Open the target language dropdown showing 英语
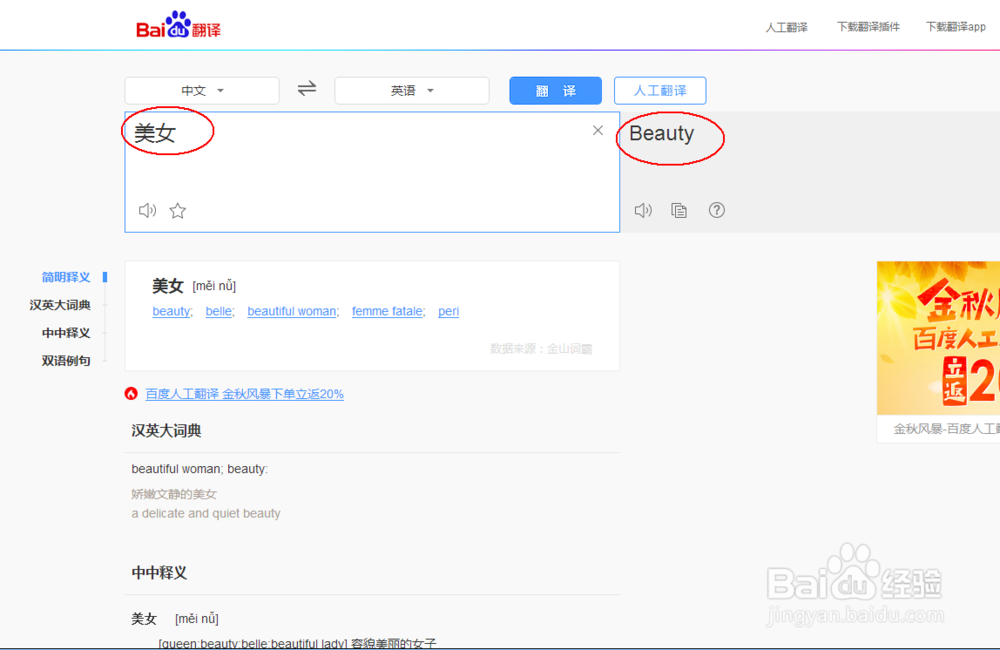1000x650 pixels. 411,90
